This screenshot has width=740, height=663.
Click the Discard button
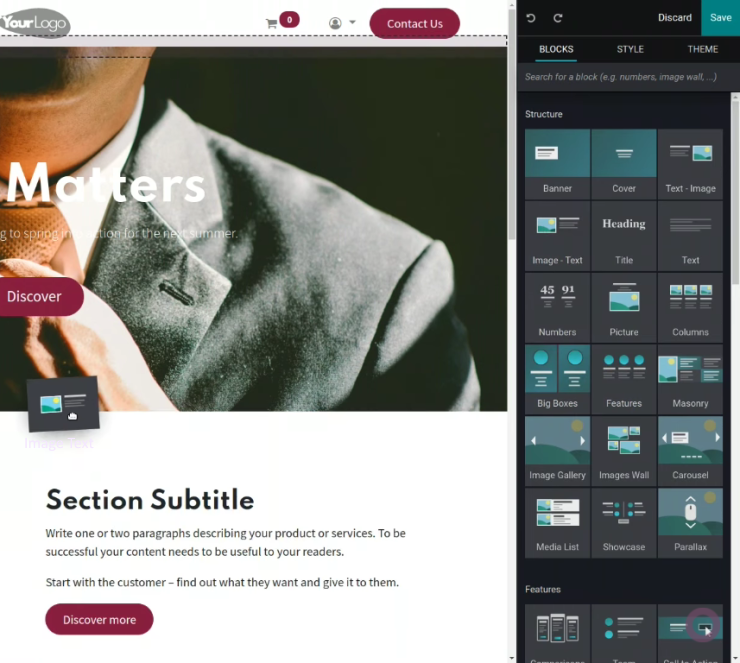[x=675, y=17]
